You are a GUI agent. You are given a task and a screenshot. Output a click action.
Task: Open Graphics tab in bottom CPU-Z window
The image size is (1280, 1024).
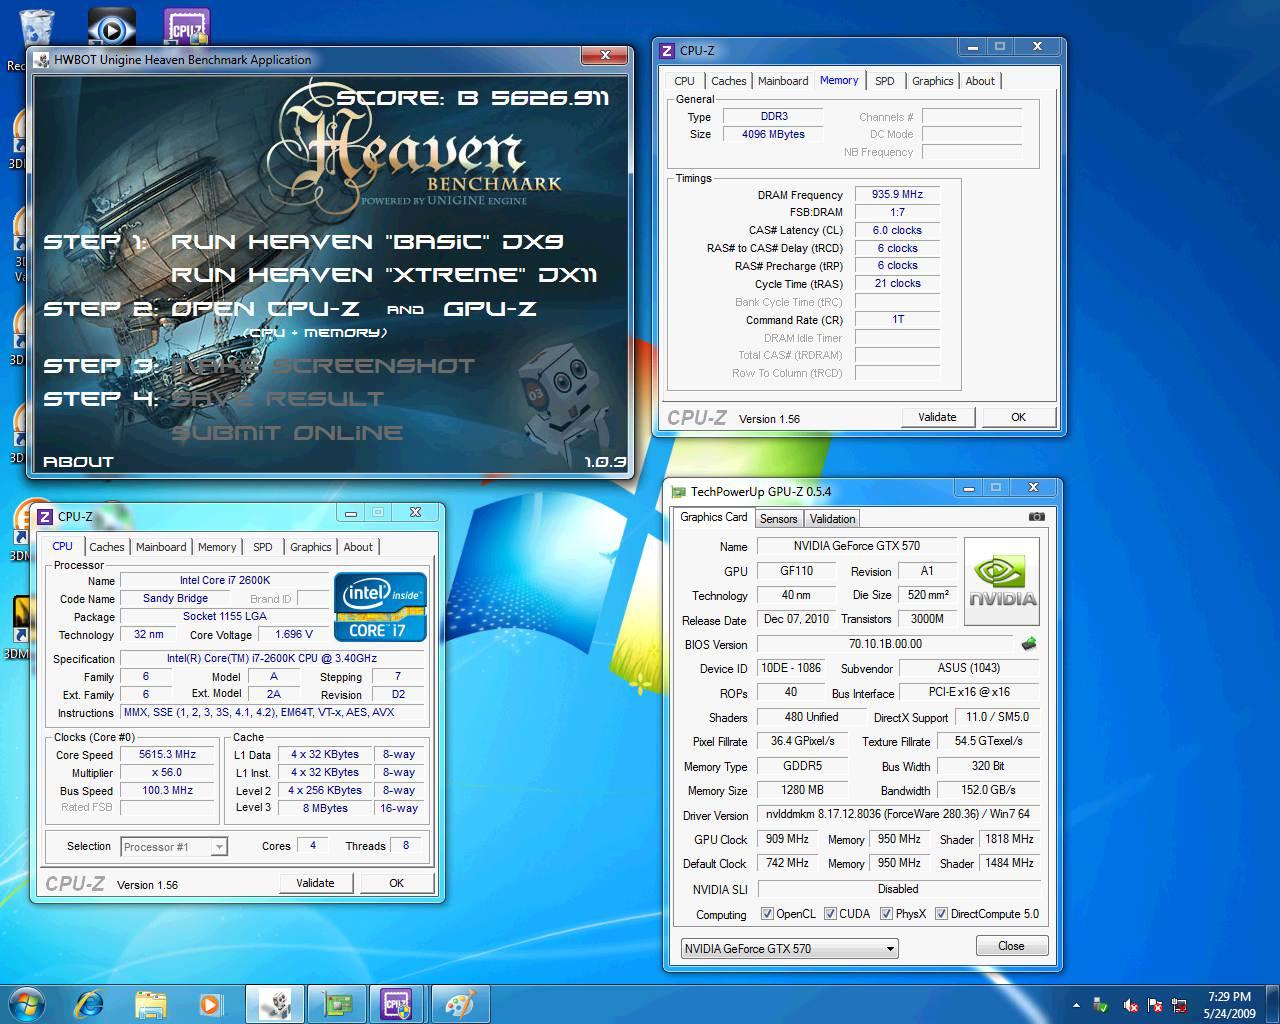[311, 547]
